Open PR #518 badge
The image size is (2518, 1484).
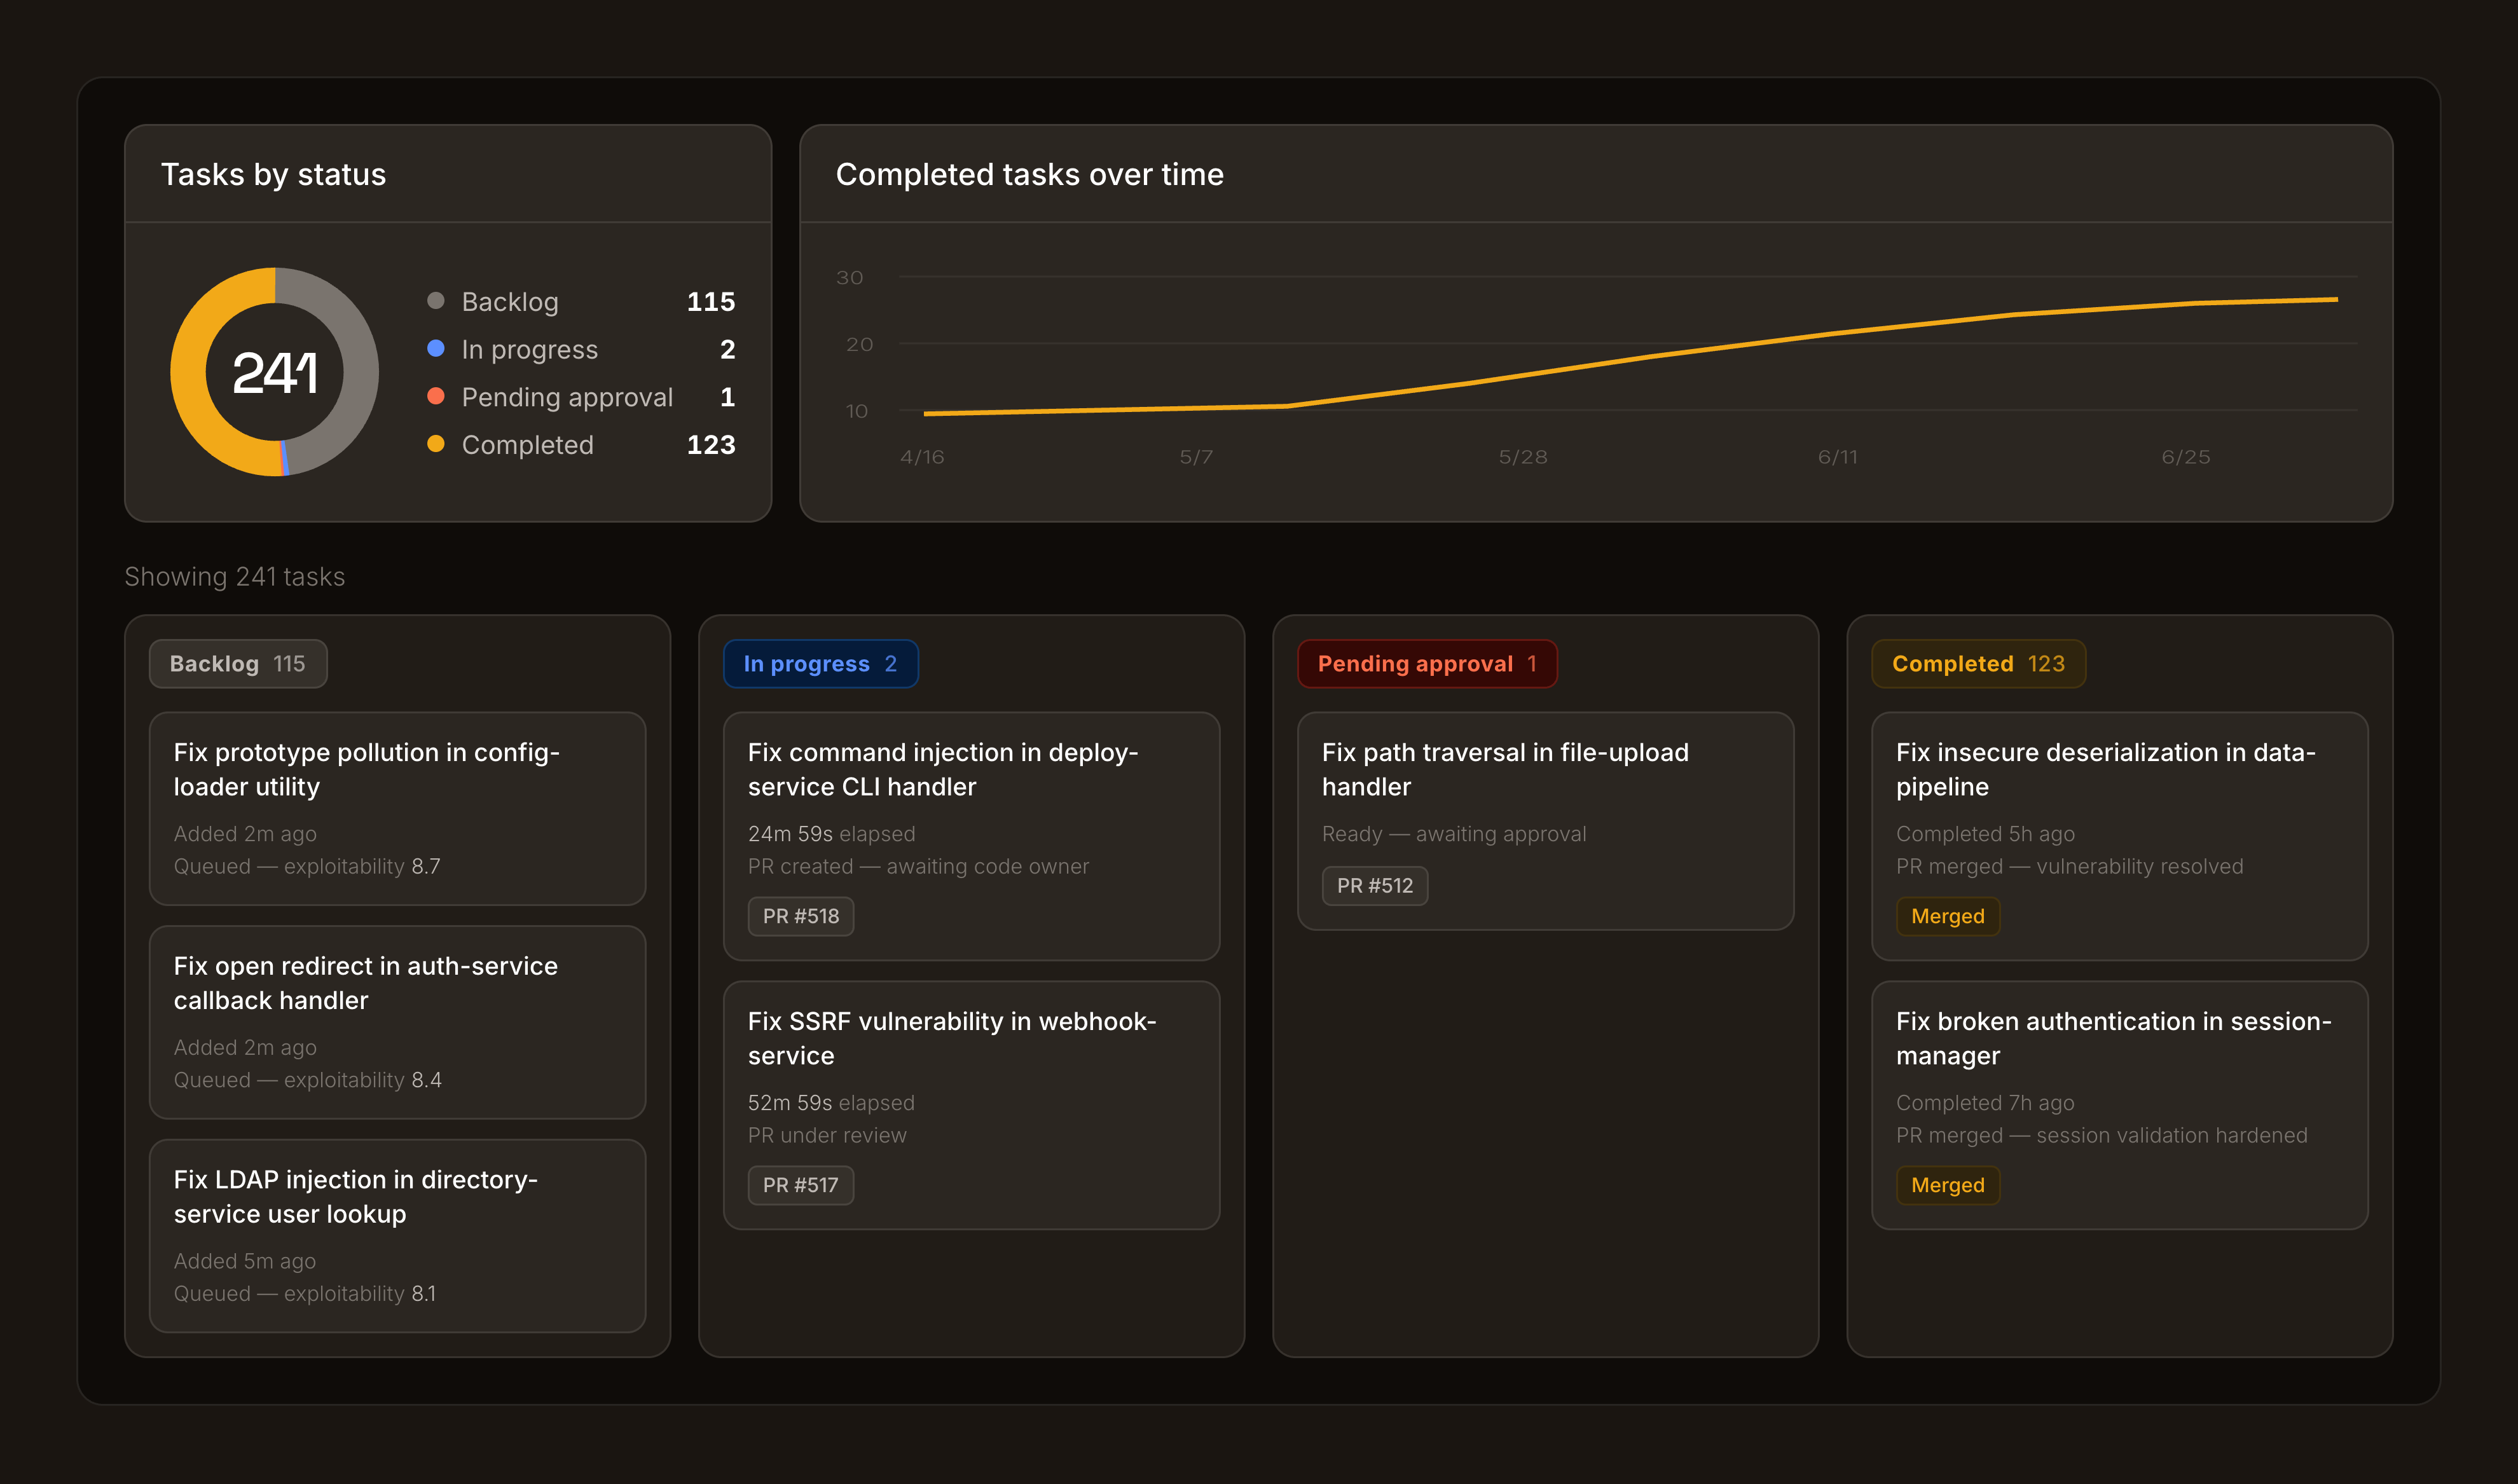[800, 916]
